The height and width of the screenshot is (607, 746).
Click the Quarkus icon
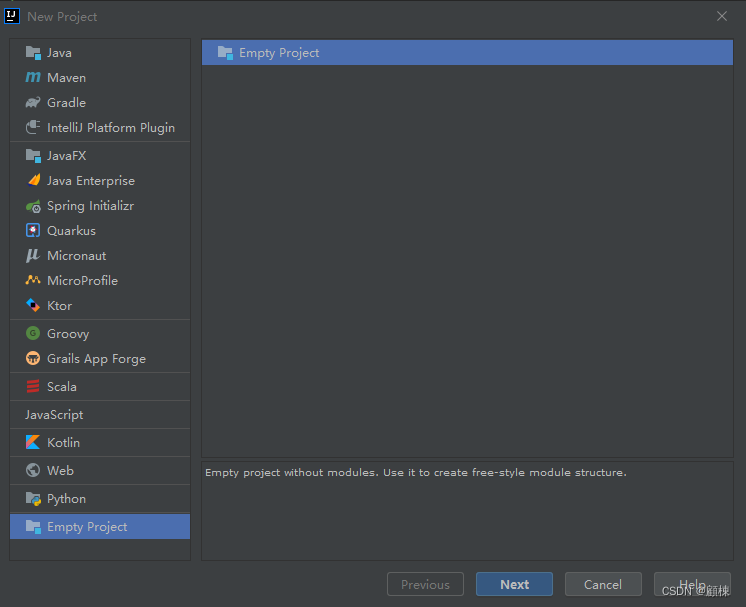coord(33,231)
